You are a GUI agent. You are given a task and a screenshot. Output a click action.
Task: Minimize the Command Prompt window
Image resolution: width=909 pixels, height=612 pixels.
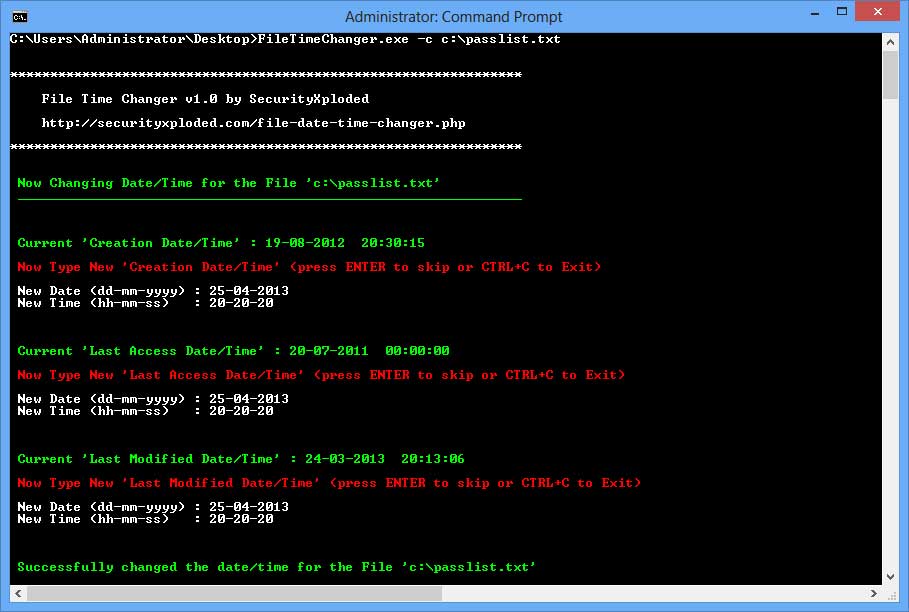[814, 12]
